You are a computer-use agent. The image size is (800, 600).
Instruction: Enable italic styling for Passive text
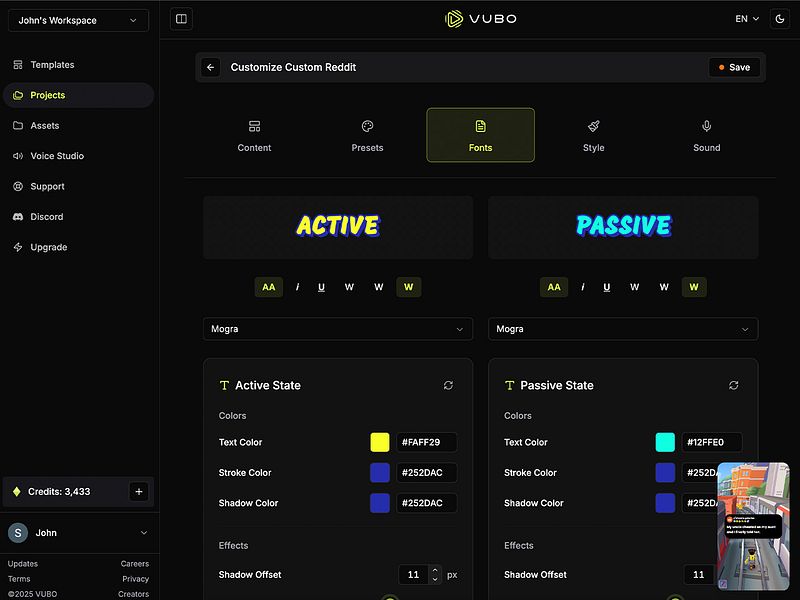click(582, 287)
